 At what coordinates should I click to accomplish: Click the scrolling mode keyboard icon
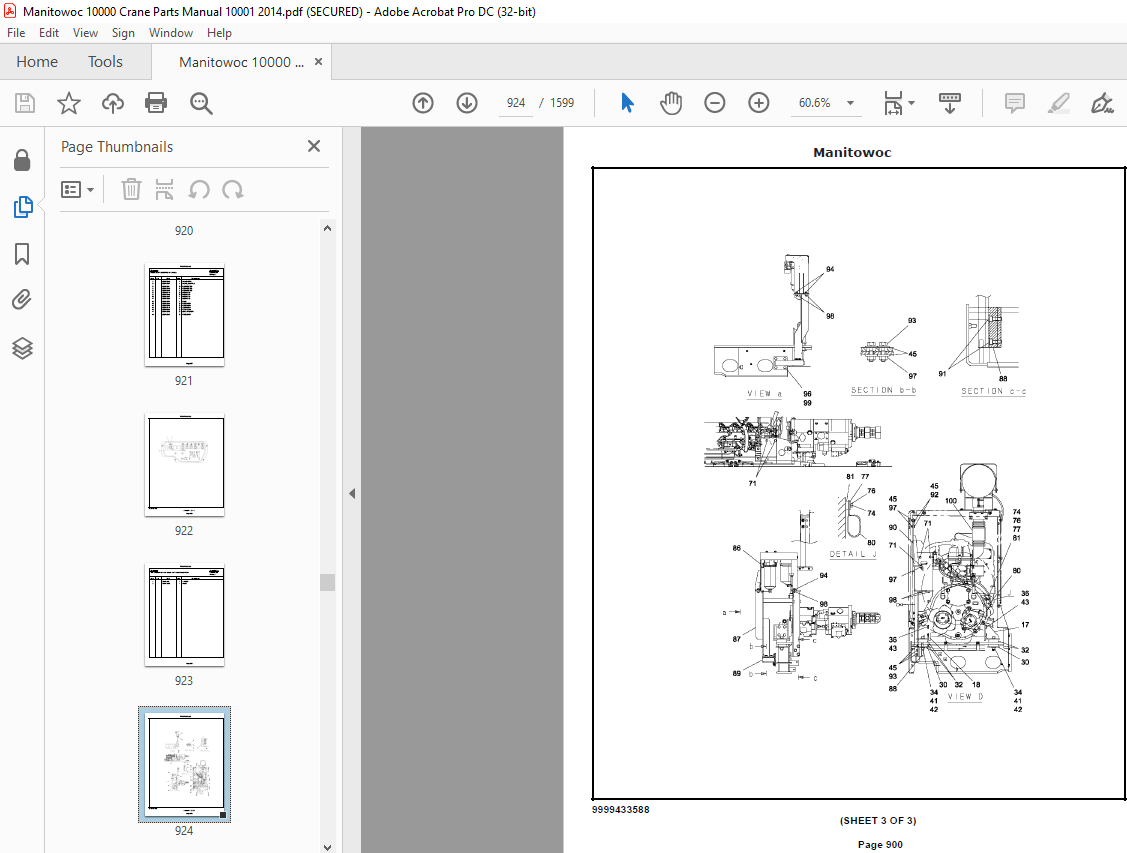[x=949, y=103]
